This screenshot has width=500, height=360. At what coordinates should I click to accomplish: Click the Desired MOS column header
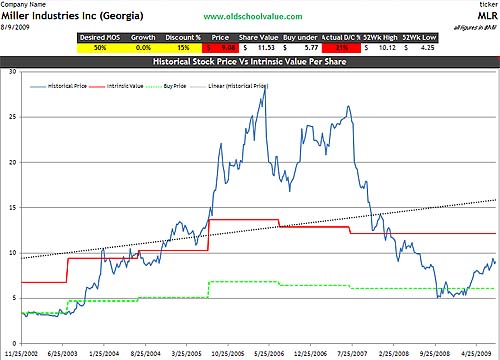pyautogui.click(x=100, y=38)
